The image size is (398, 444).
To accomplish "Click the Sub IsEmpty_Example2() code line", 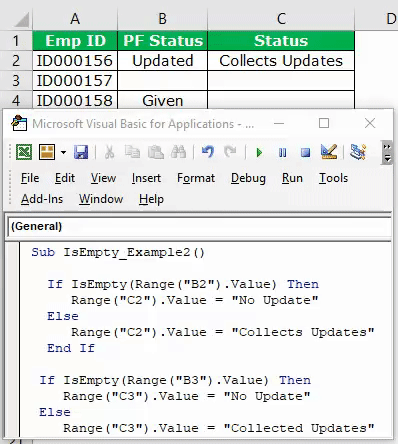I will pyautogui.click(x=118, y=252).
